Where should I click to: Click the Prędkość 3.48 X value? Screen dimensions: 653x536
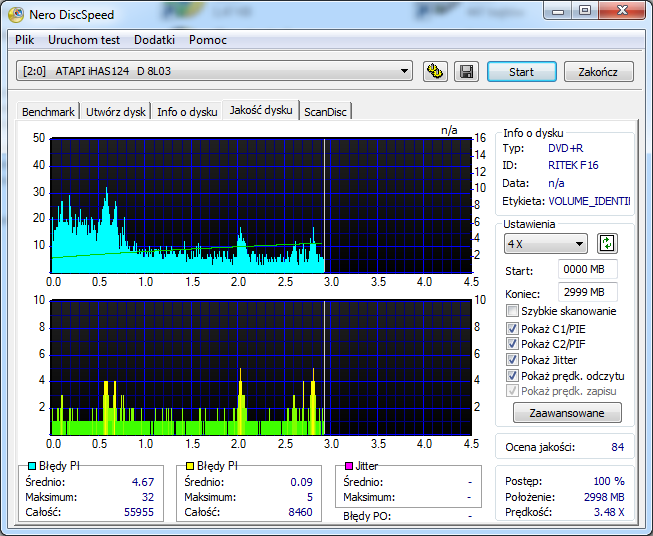click(x=609, y=512)
